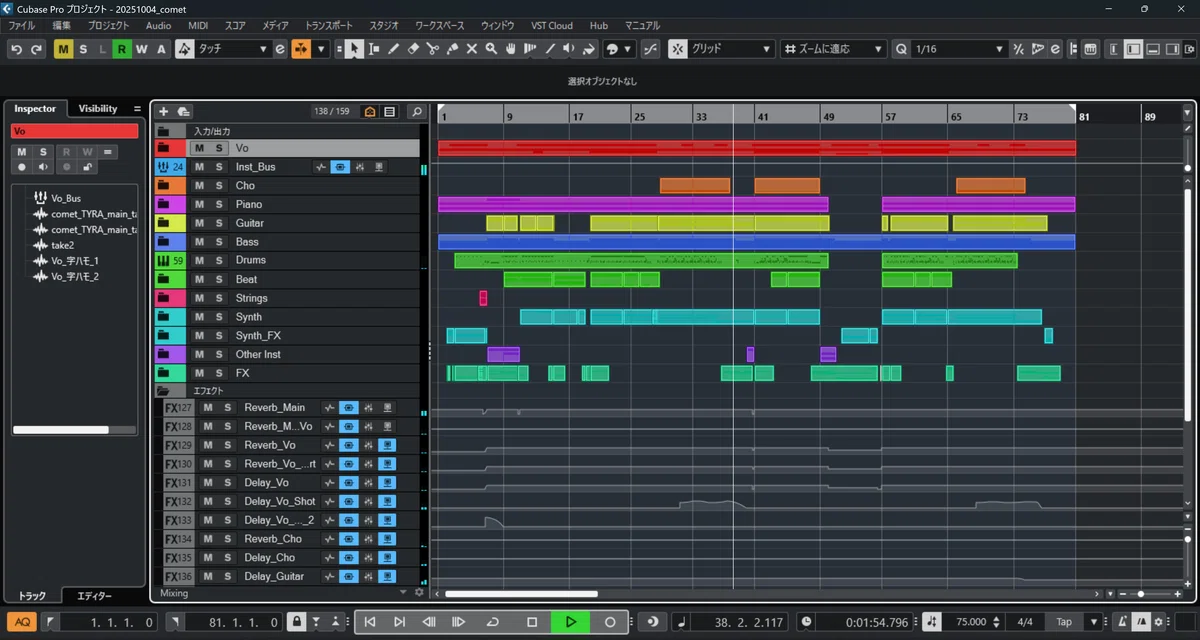The image size is (1200, 640).
Task: Click the Tap tempo button
Action: pyautogui.click(x=1064, y=622)
